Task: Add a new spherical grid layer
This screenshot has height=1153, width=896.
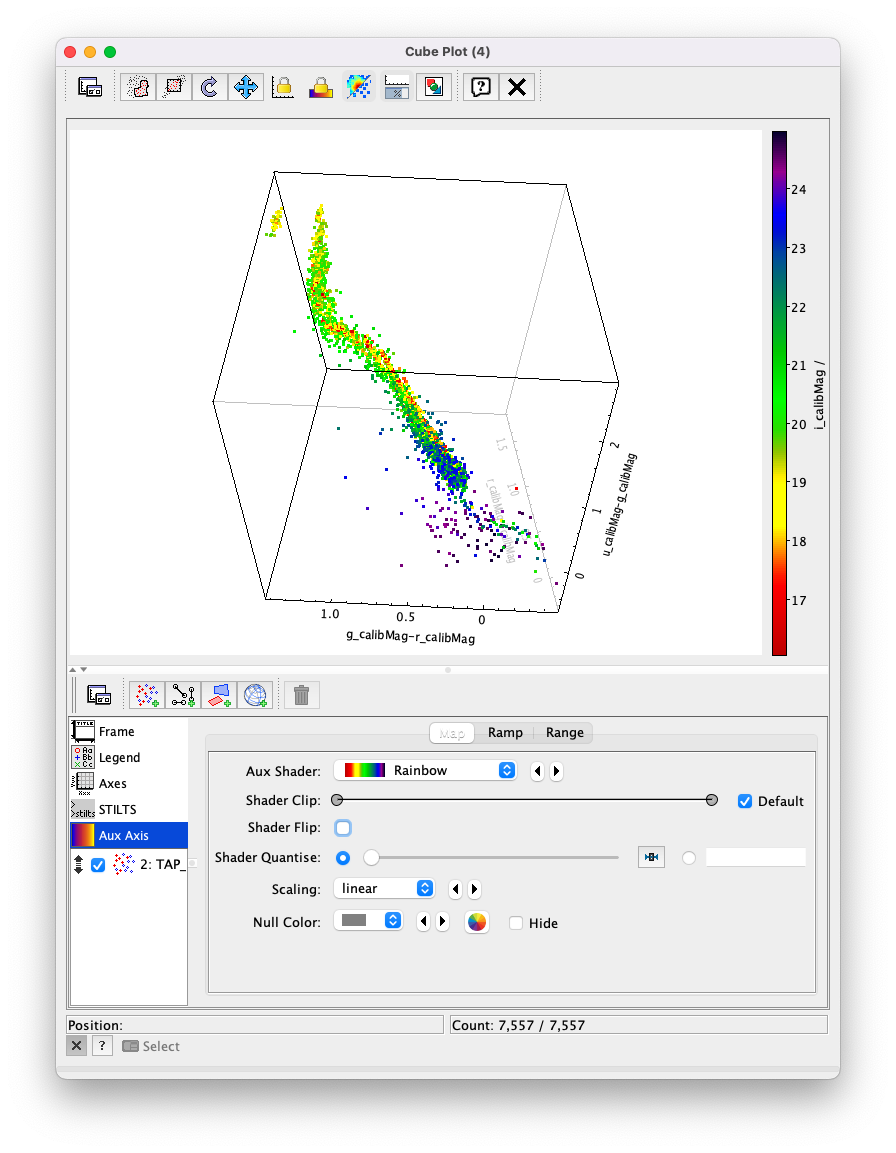Action: pyautogui.click(x=257, y=693)
